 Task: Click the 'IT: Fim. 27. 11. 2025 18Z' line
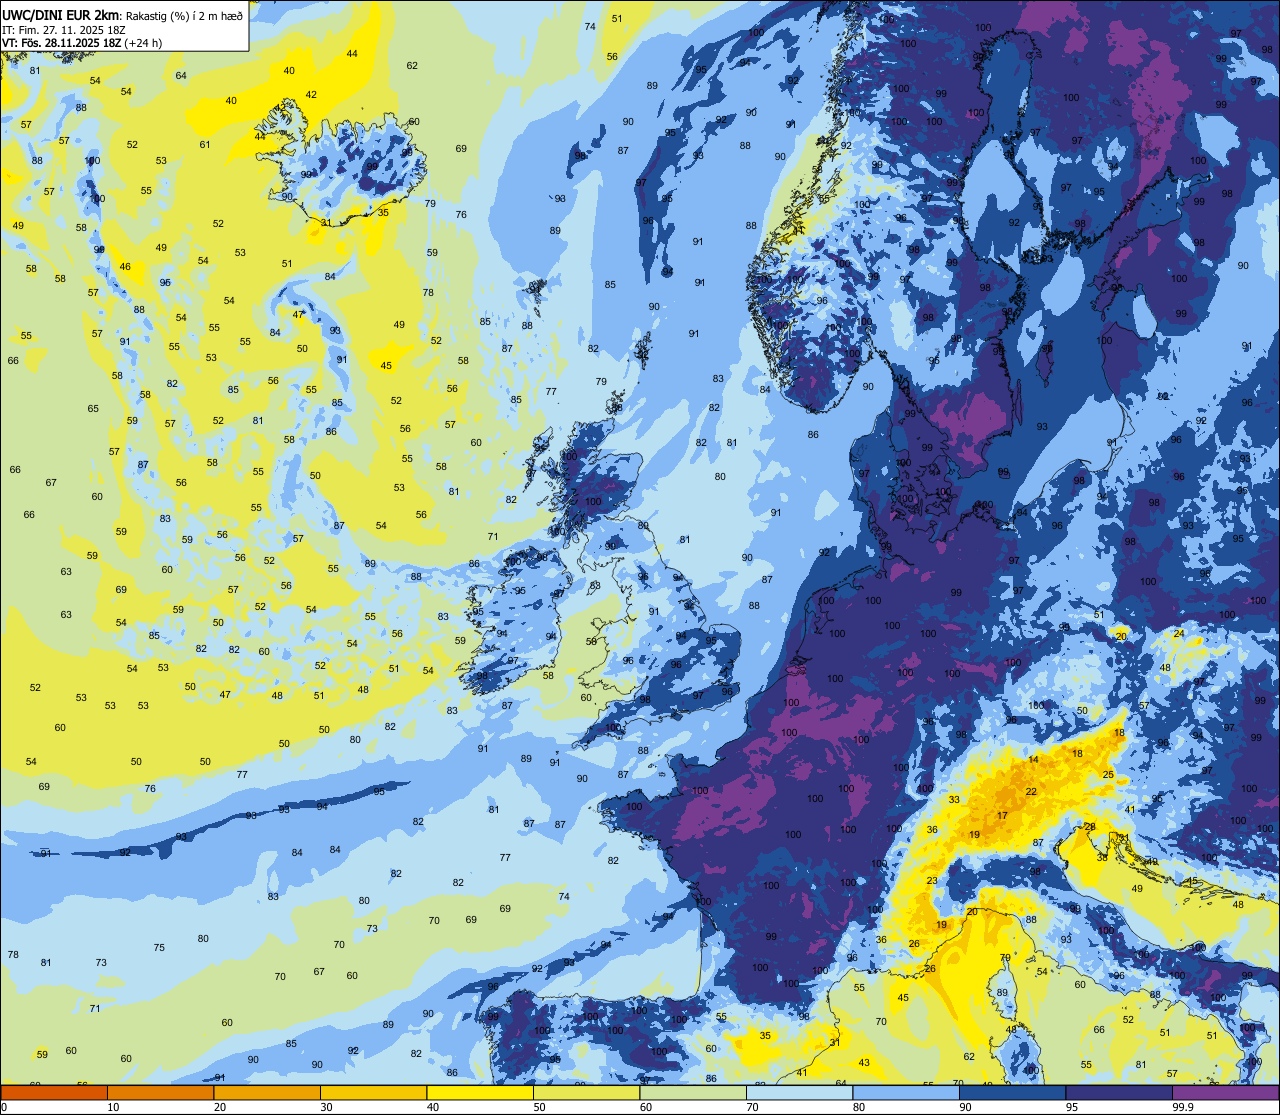point(63,29)
